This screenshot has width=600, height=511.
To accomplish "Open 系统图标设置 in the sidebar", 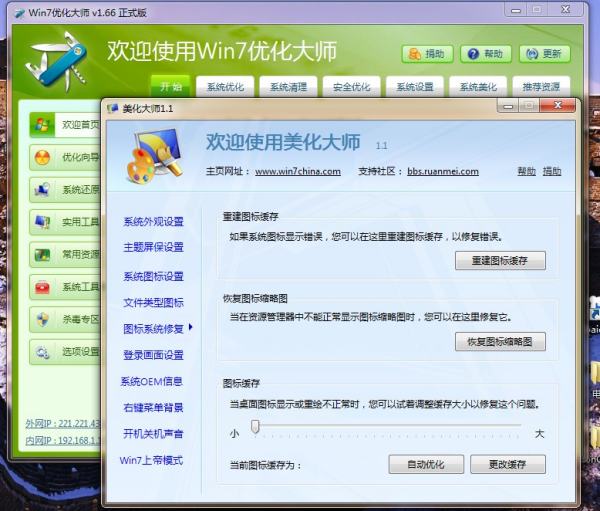I will [x=153, y=276].
